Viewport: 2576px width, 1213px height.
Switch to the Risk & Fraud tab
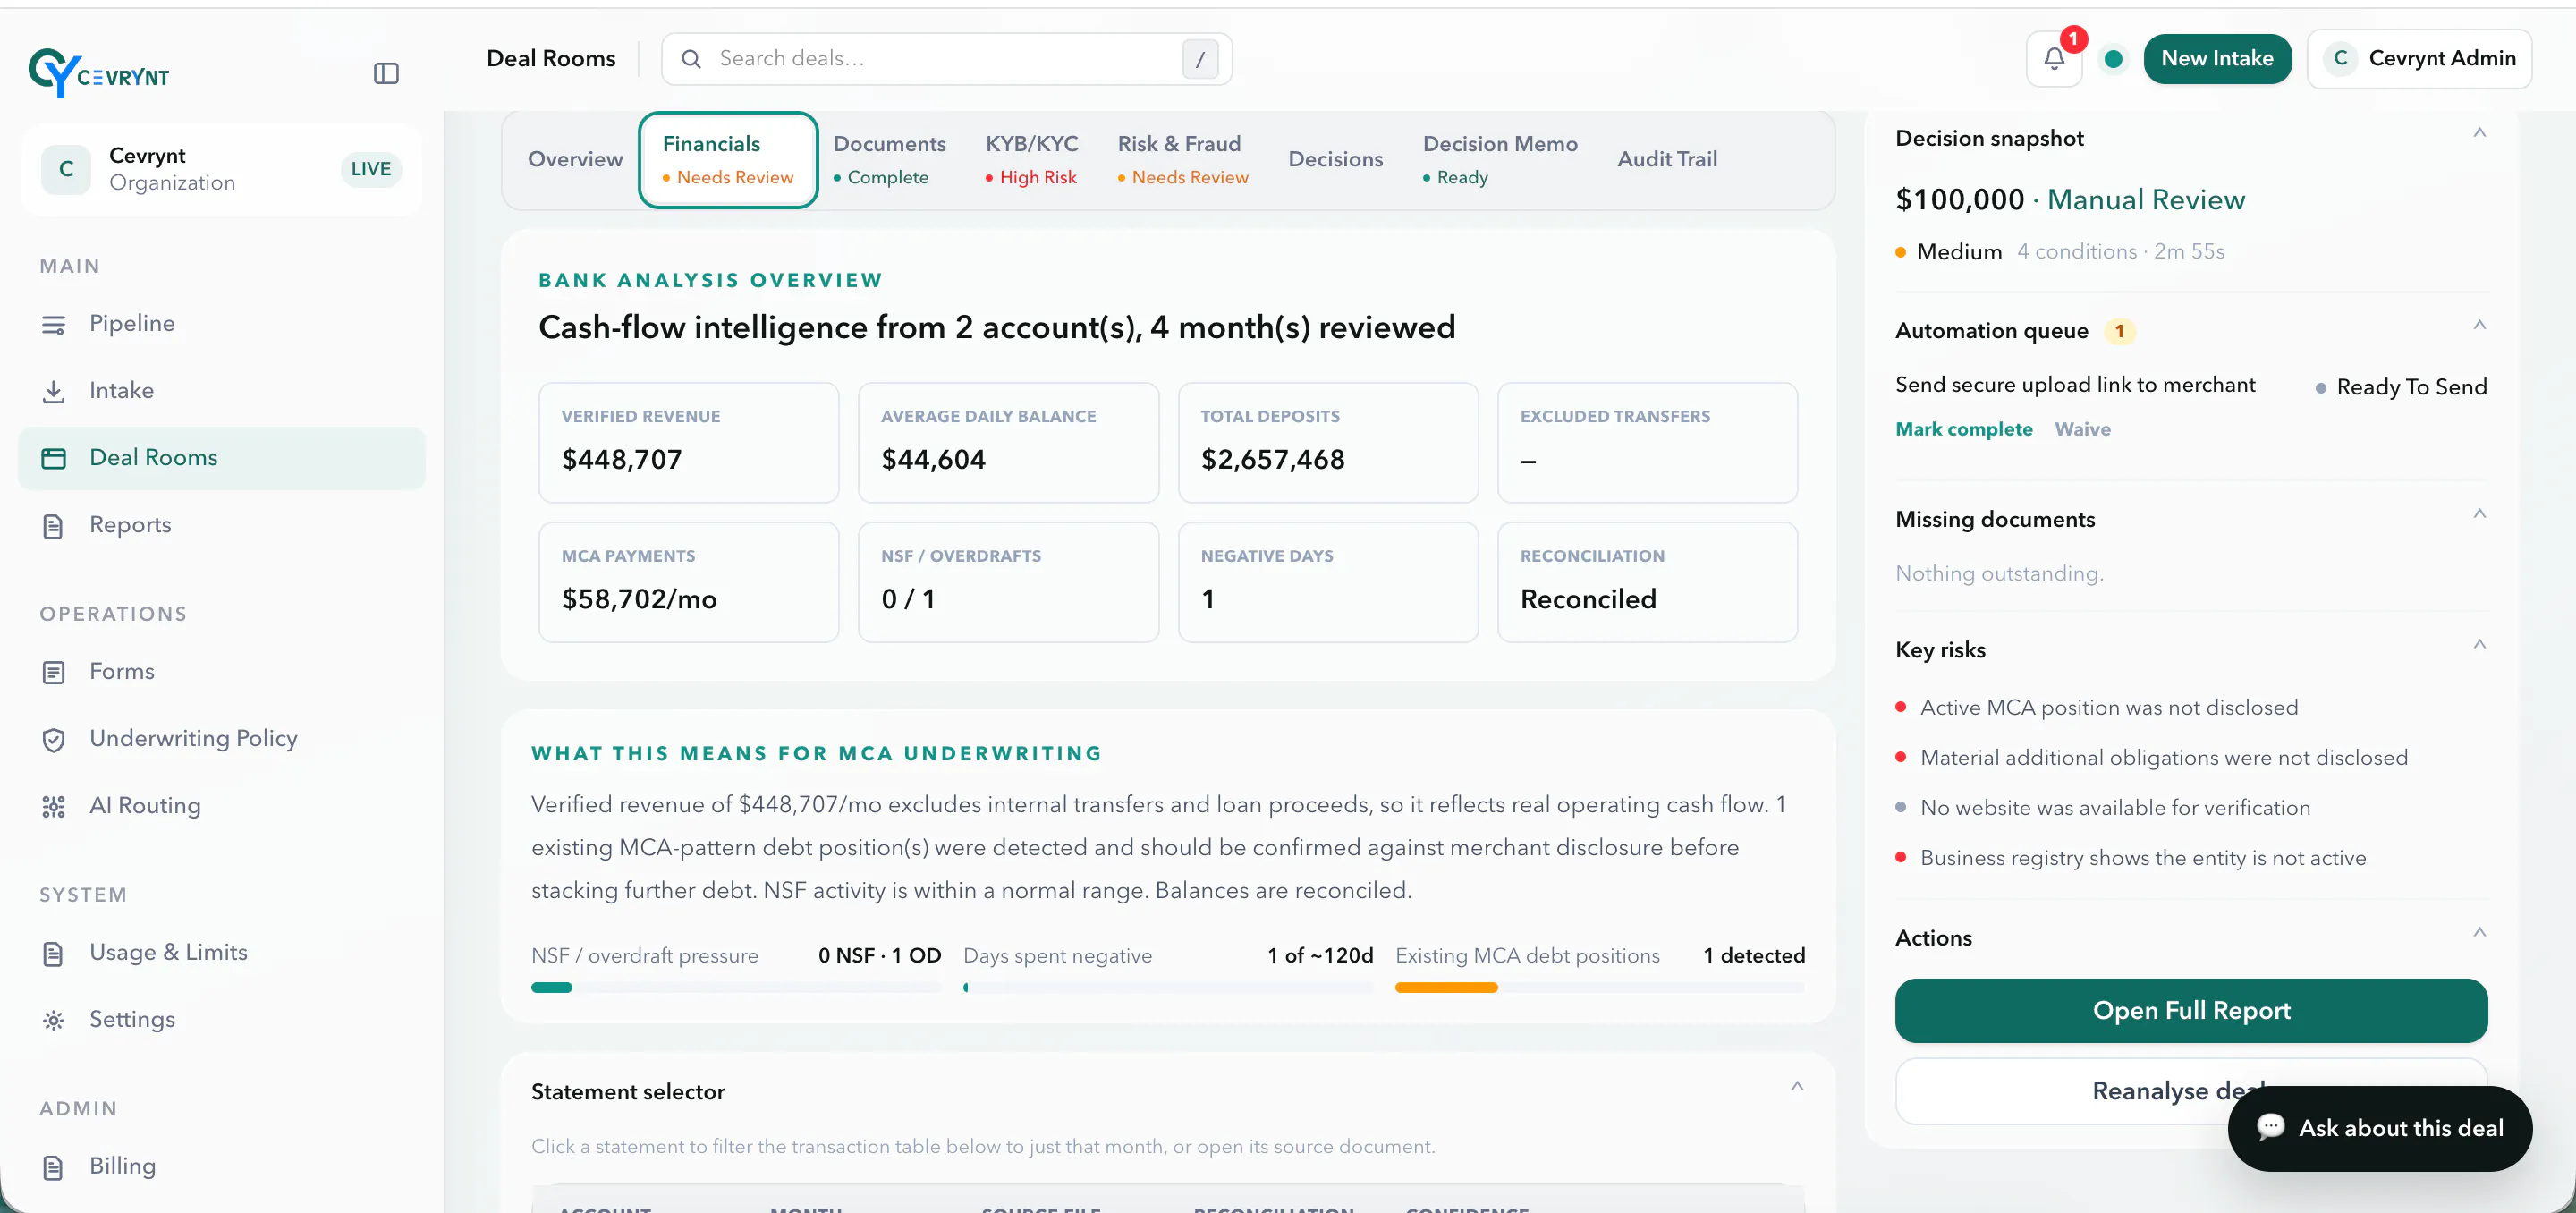tap(1183, 159)
